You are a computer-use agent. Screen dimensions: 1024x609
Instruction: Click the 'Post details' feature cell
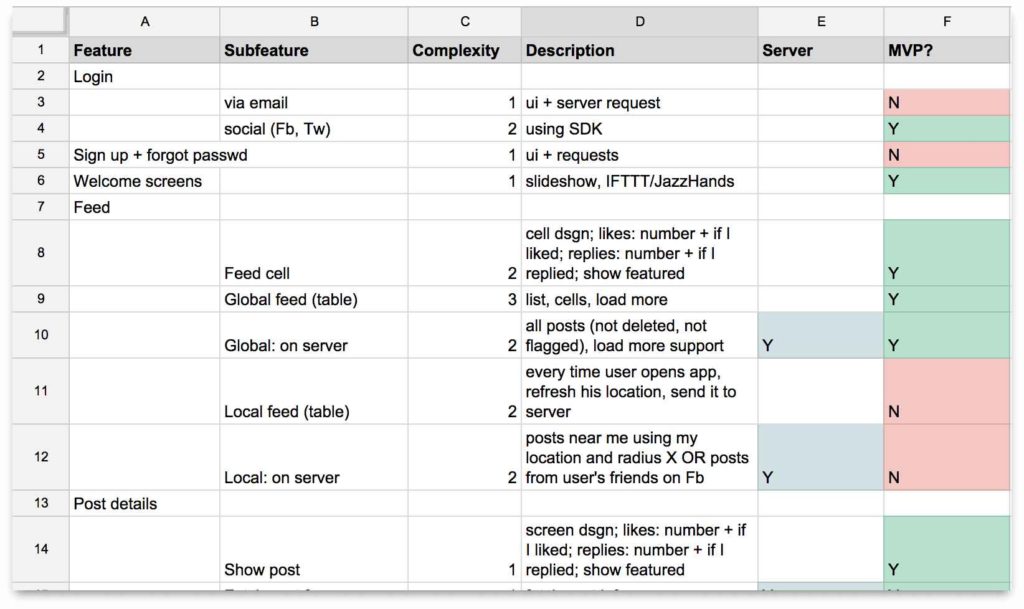(x=145, y=503)
